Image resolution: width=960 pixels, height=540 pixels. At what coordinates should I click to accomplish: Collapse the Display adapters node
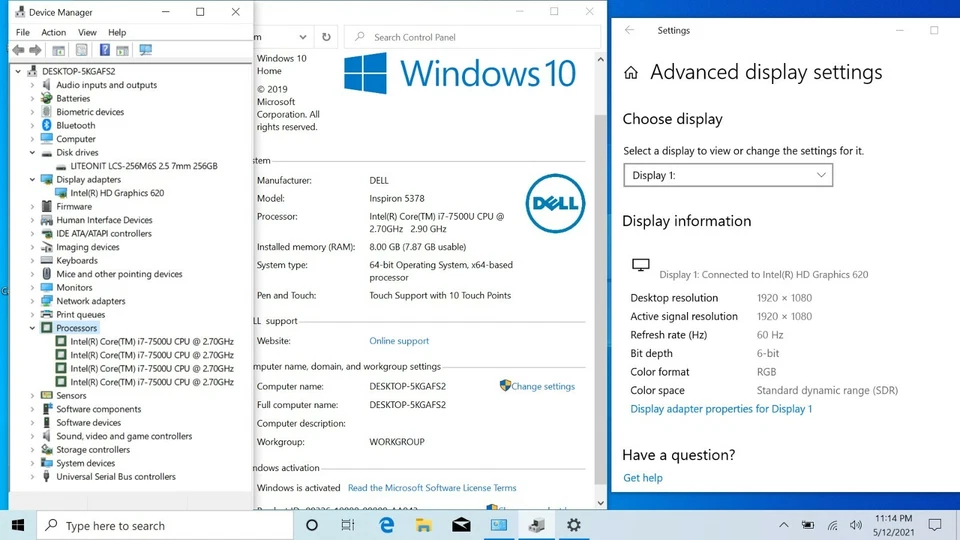pos(32,179)
